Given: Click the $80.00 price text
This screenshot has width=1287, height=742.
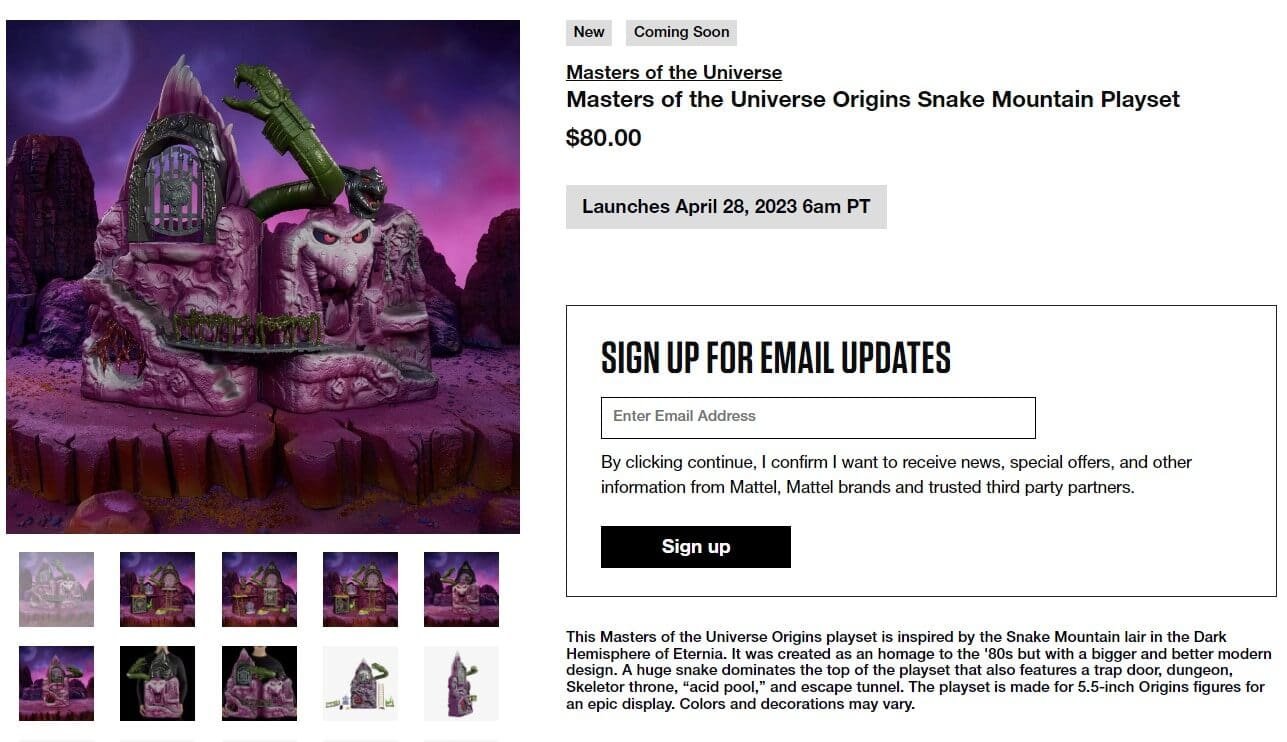Looking at the screenshot, I should pyautogui.click(x=603, y=137).
